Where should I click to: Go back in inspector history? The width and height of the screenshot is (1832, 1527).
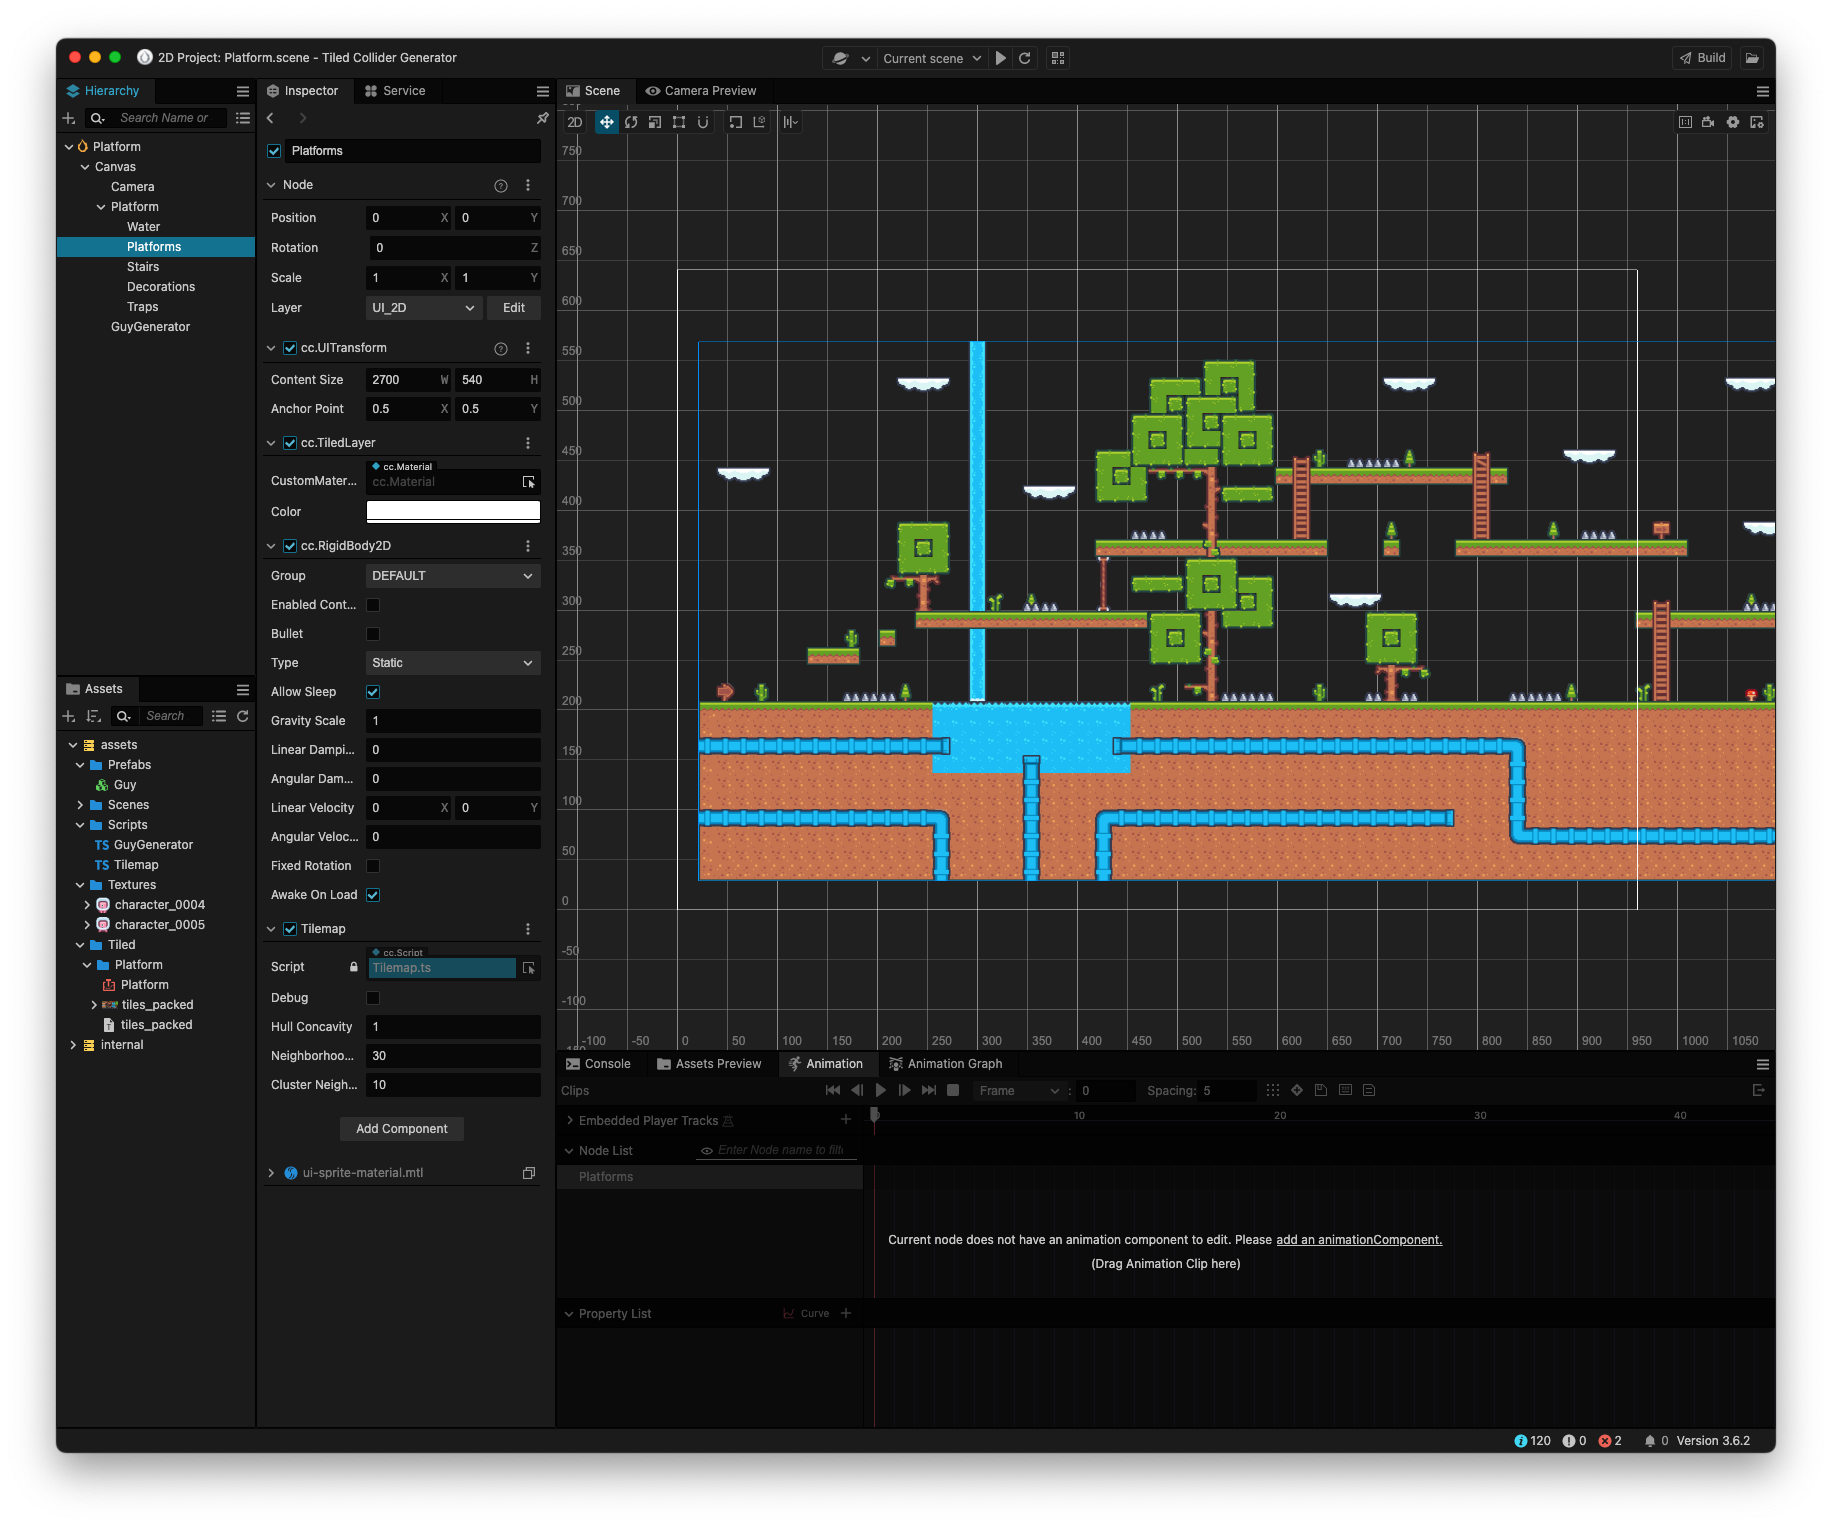click(x=270, y=118)
